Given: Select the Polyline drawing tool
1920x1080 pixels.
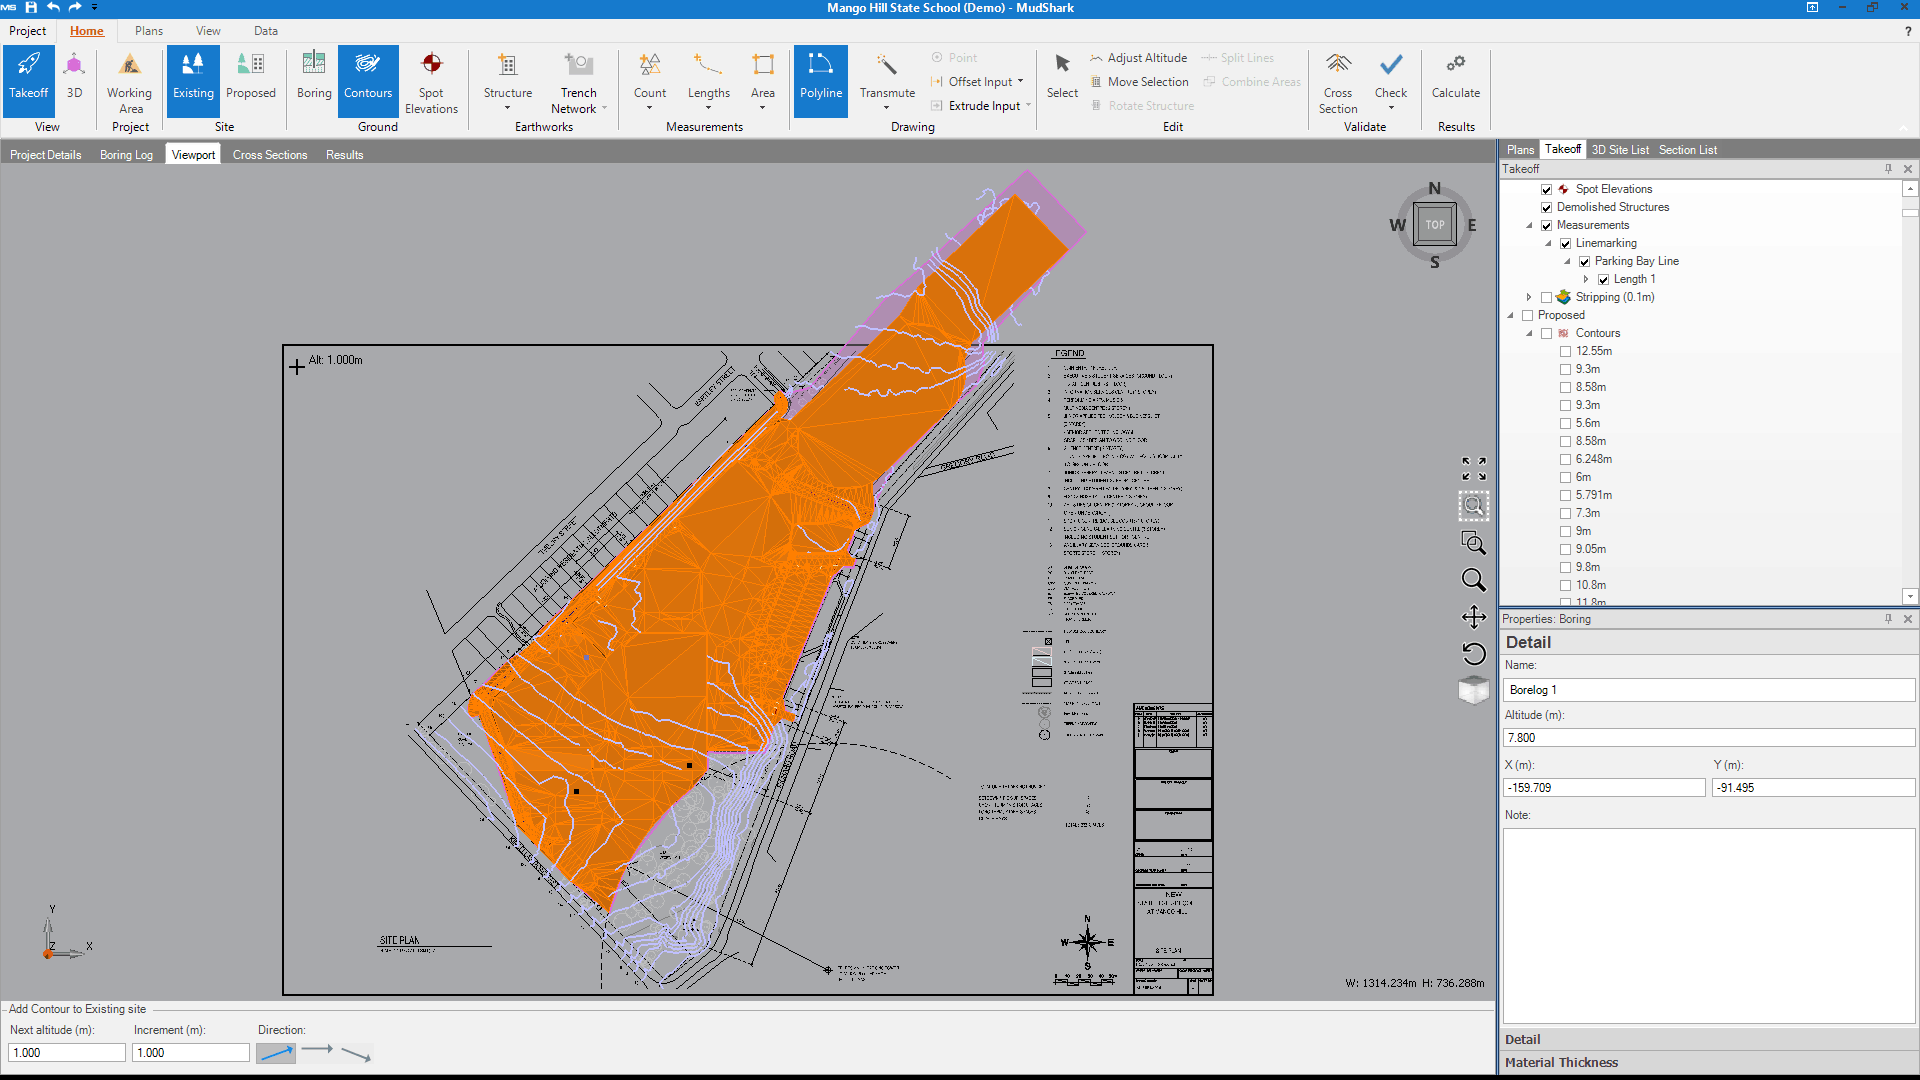Looking at the screenshot, I should point(820,80).
